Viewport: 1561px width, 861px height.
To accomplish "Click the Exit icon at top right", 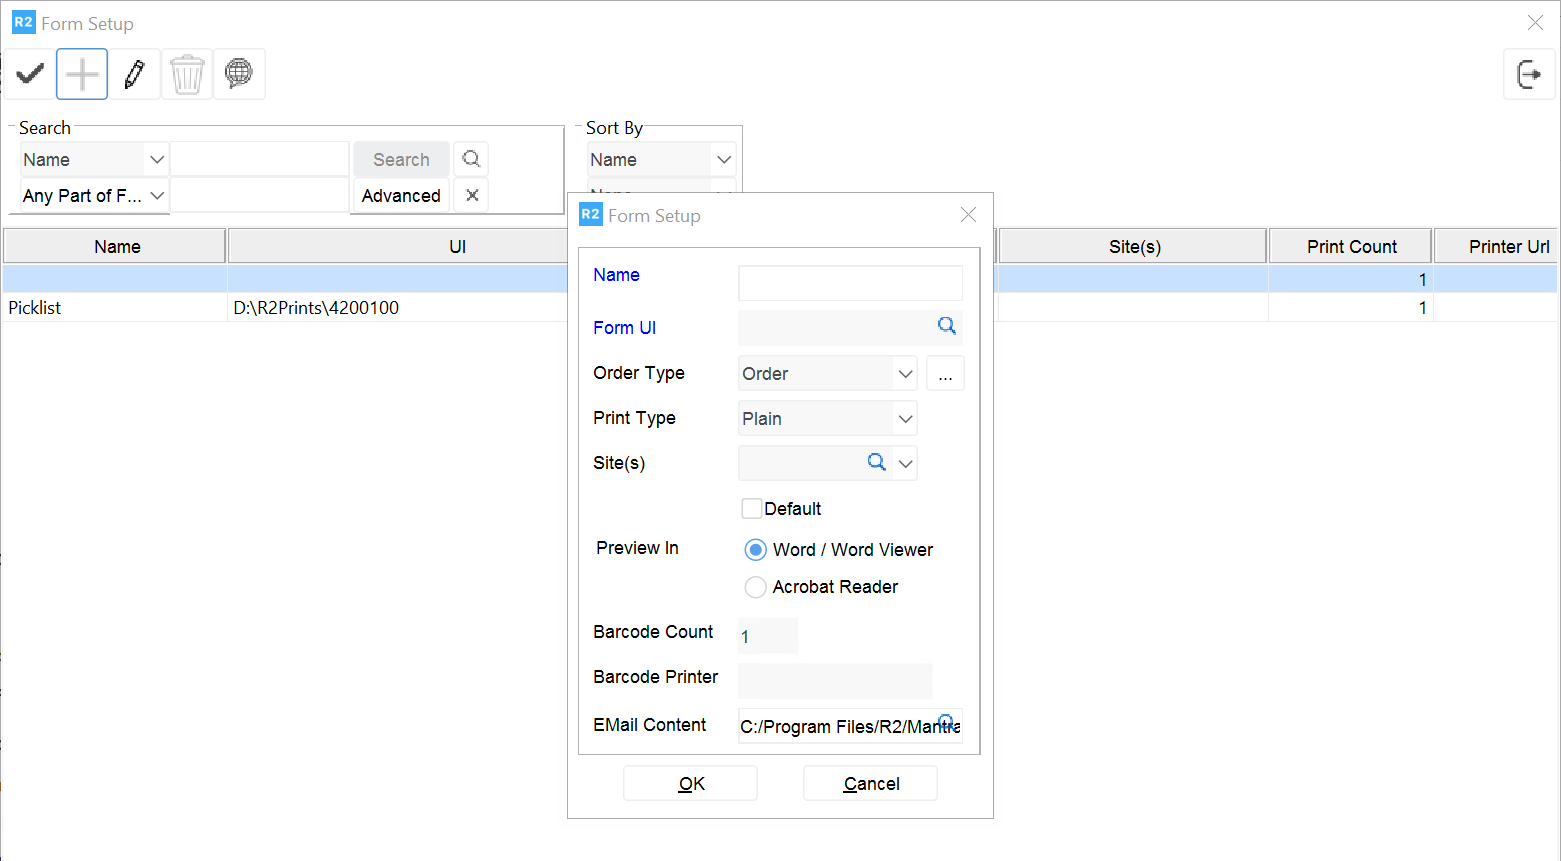I will [1529, 73].
